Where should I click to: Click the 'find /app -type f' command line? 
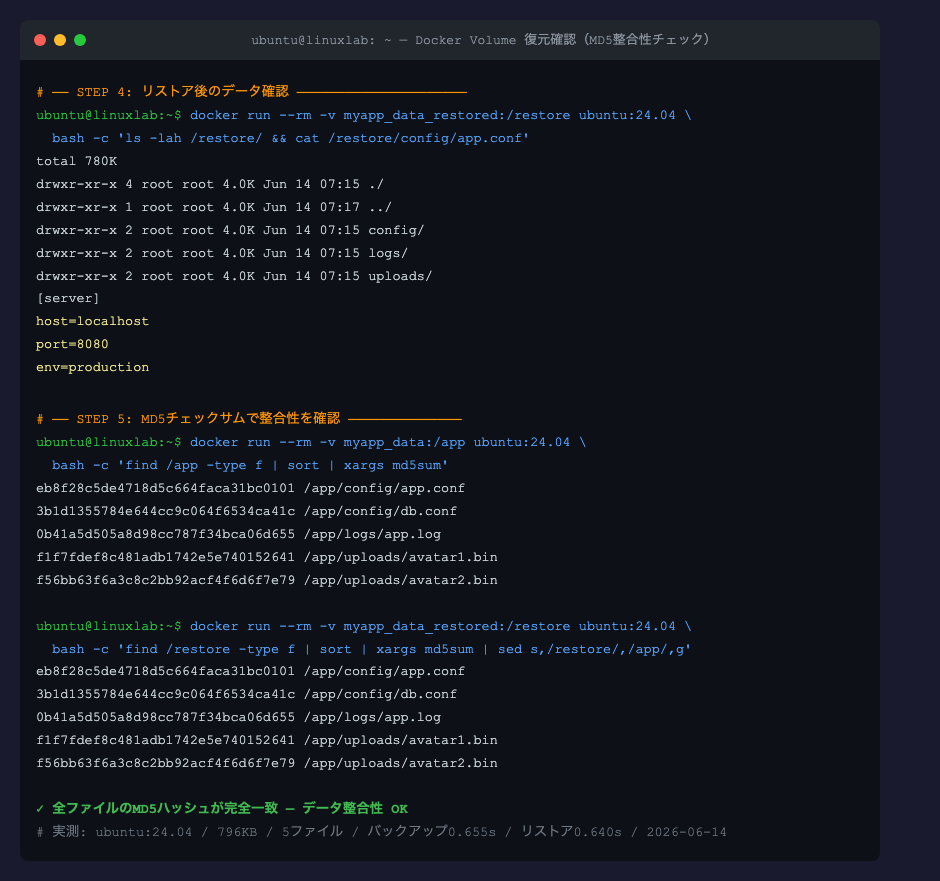[x=250, y=465]
